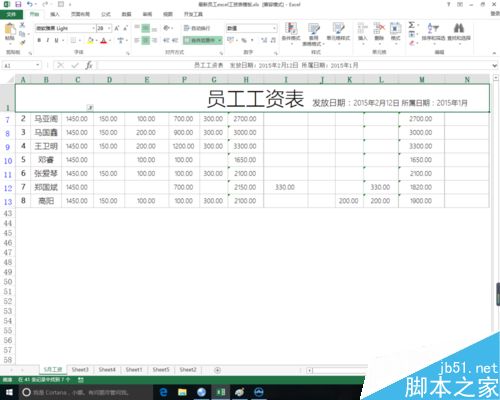Open the font name dropdown
500x400 pixels.
94,28
